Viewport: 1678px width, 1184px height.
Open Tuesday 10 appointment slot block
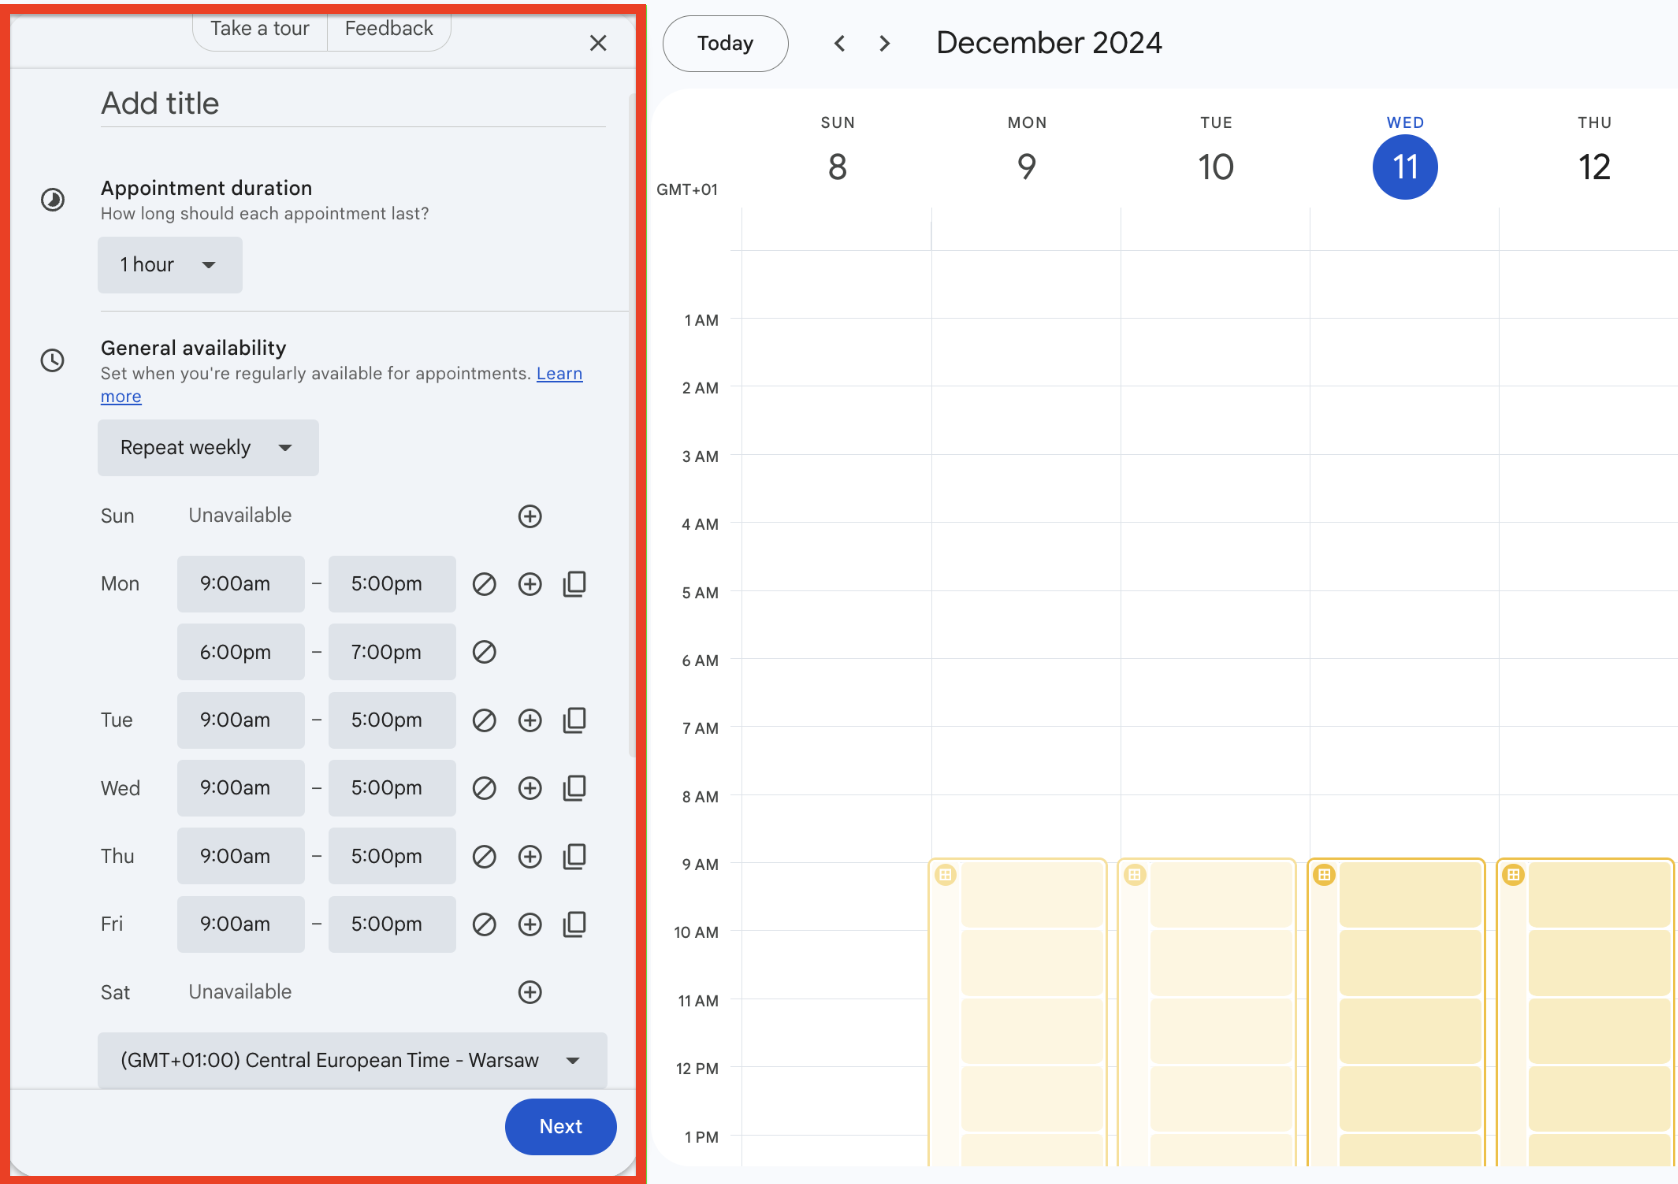[x=1207, y=1012]
